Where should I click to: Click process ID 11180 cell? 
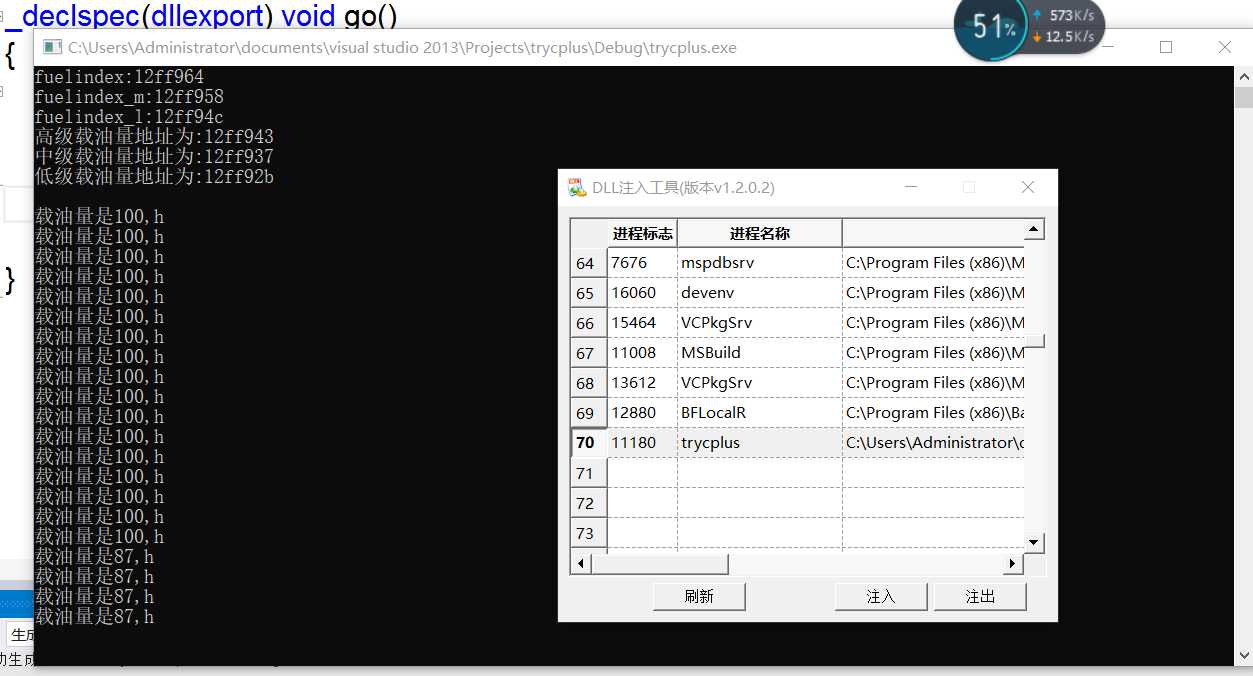642,442
